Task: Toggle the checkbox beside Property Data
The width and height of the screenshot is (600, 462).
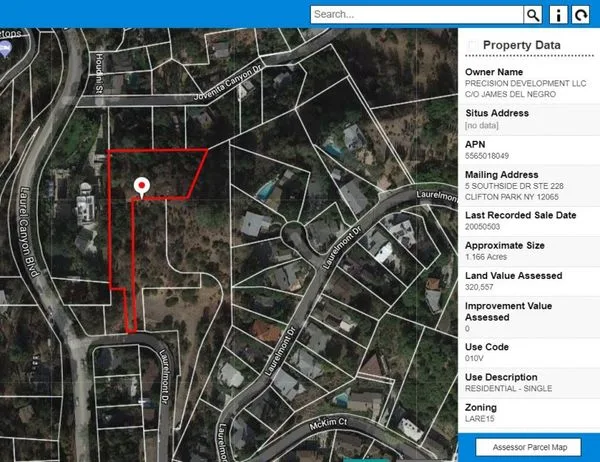Action: (x=472, y=45)
